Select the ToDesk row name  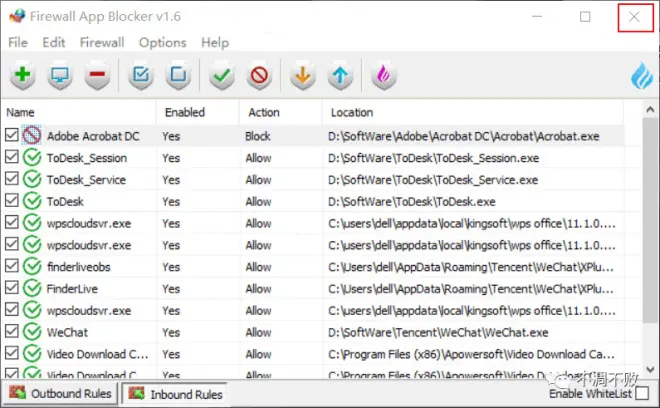tap(65, 202)
